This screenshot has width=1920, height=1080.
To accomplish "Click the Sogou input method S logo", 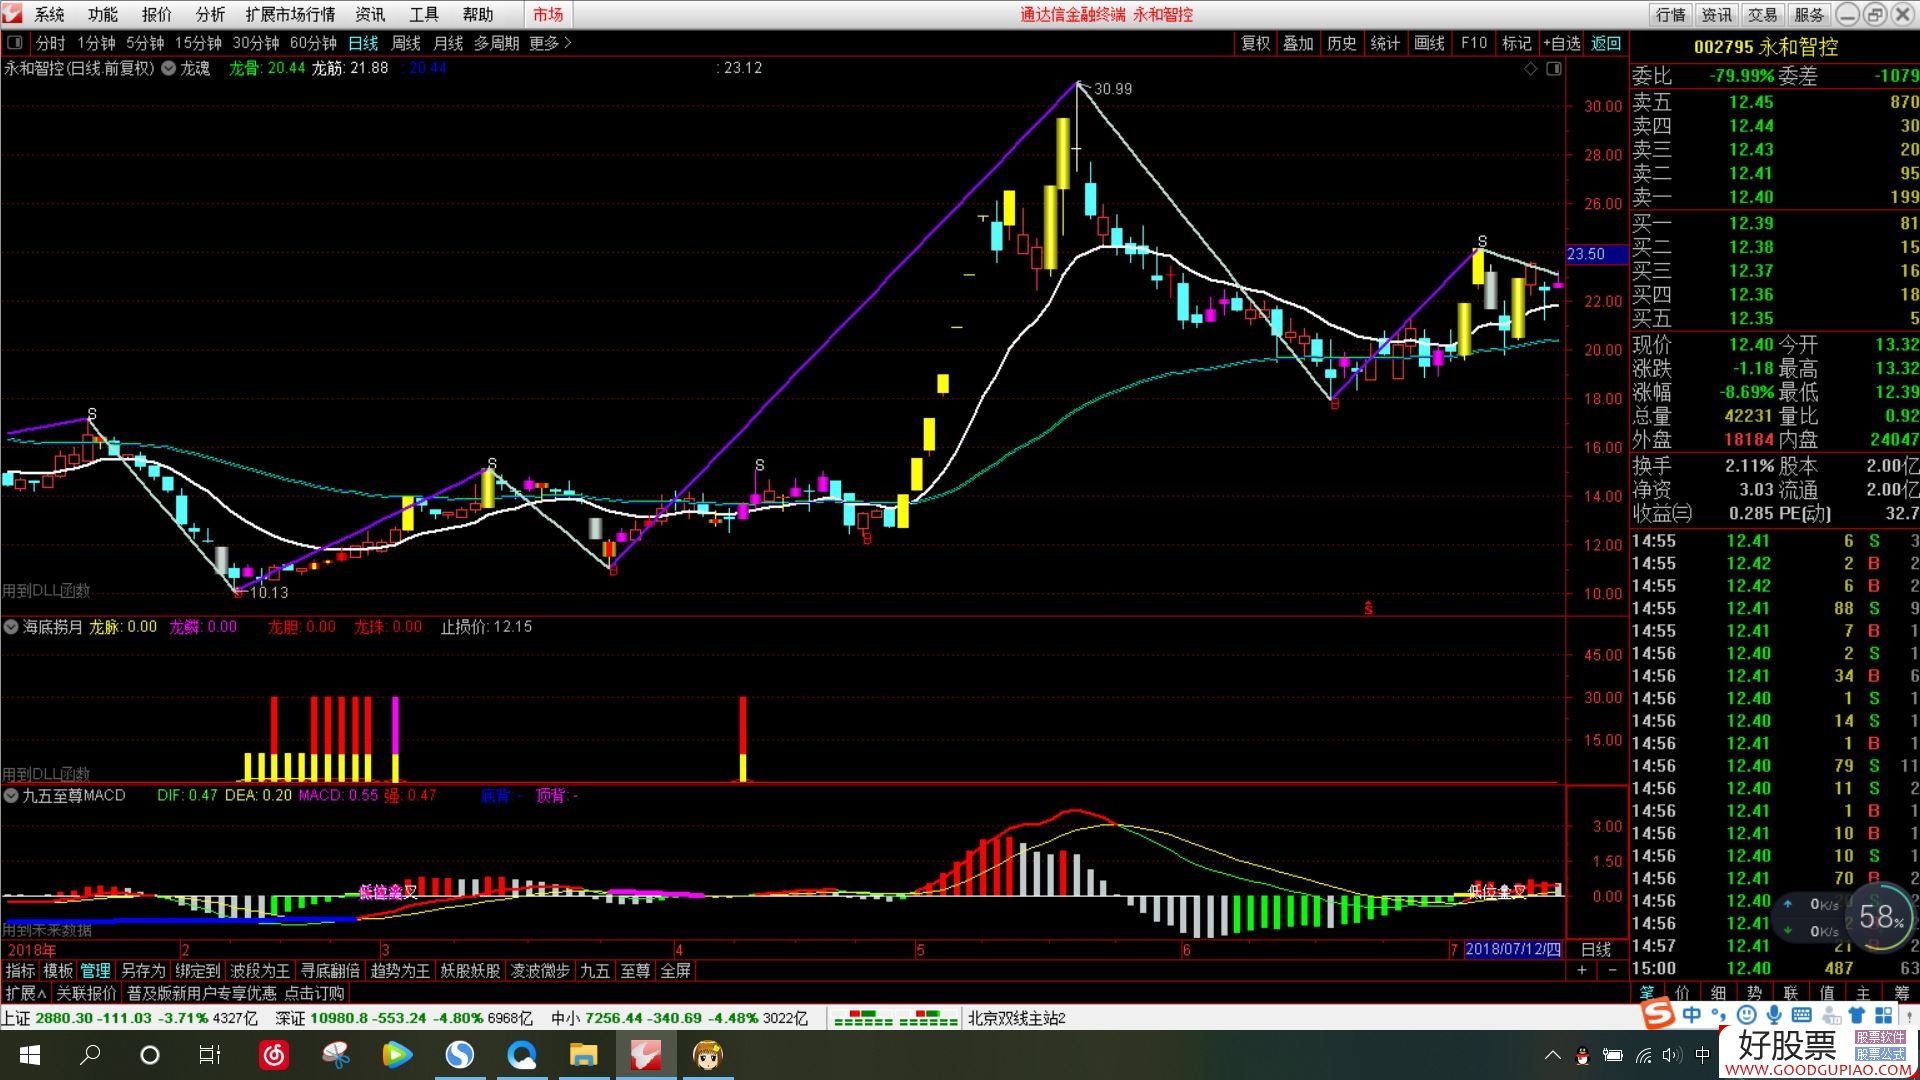I will point(1659,1014).
